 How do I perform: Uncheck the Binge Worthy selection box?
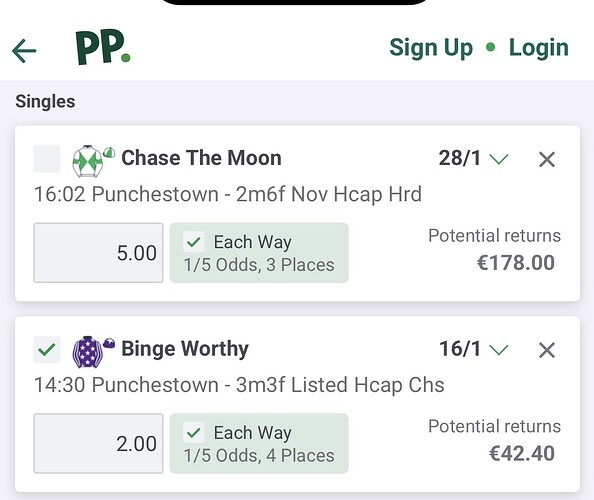coord(47,350)
